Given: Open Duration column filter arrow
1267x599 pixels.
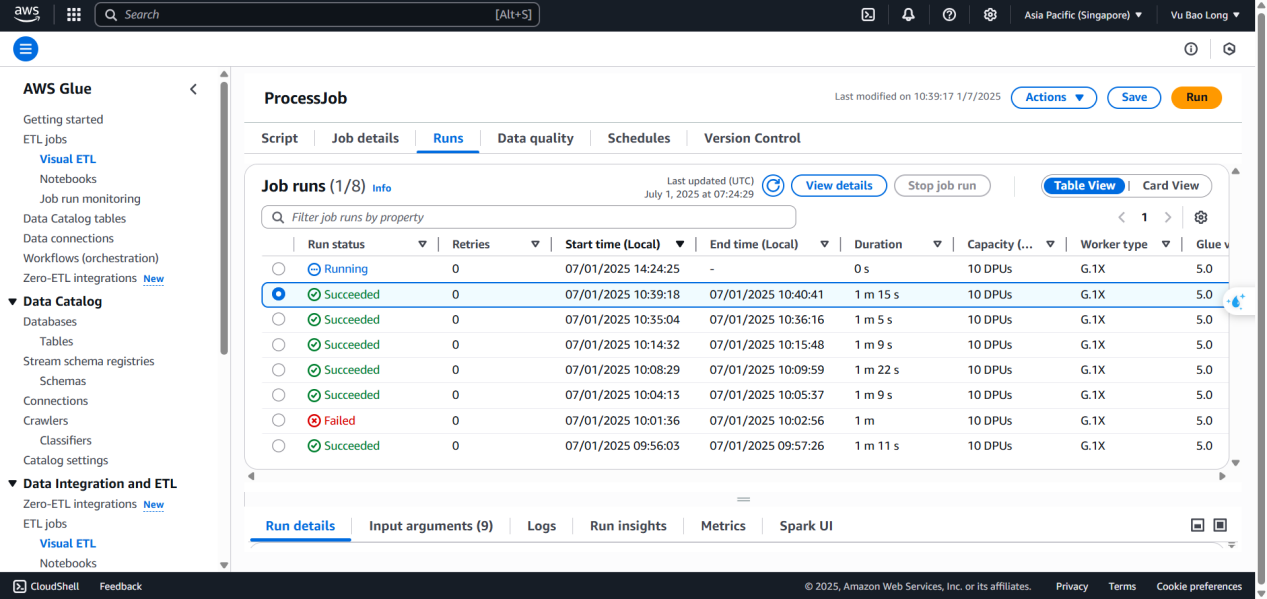Looking at the screenshot, I should [937, 244].
